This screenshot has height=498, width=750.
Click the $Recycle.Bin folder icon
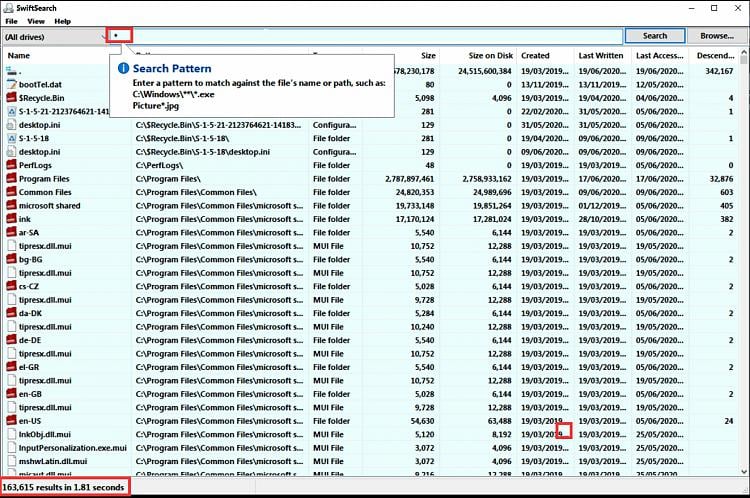pyautogui.click(x=11, y=98)
